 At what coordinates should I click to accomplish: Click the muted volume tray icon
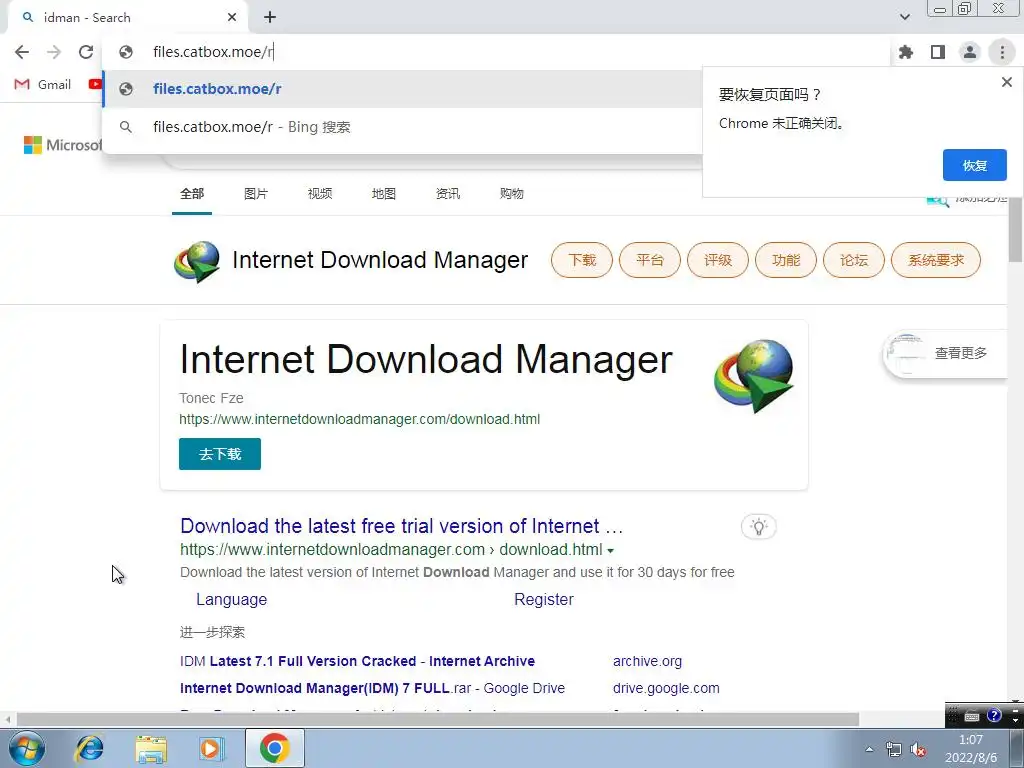coord(918,750)
